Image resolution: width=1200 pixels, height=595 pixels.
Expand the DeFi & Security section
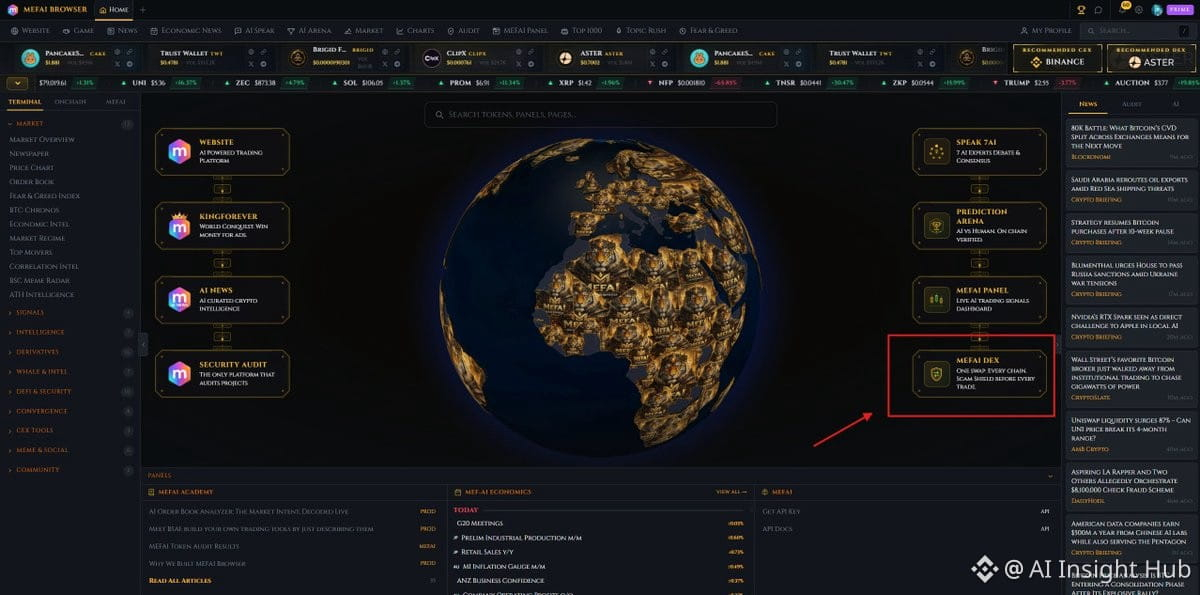pyautogui.click(x=70, y=391)
